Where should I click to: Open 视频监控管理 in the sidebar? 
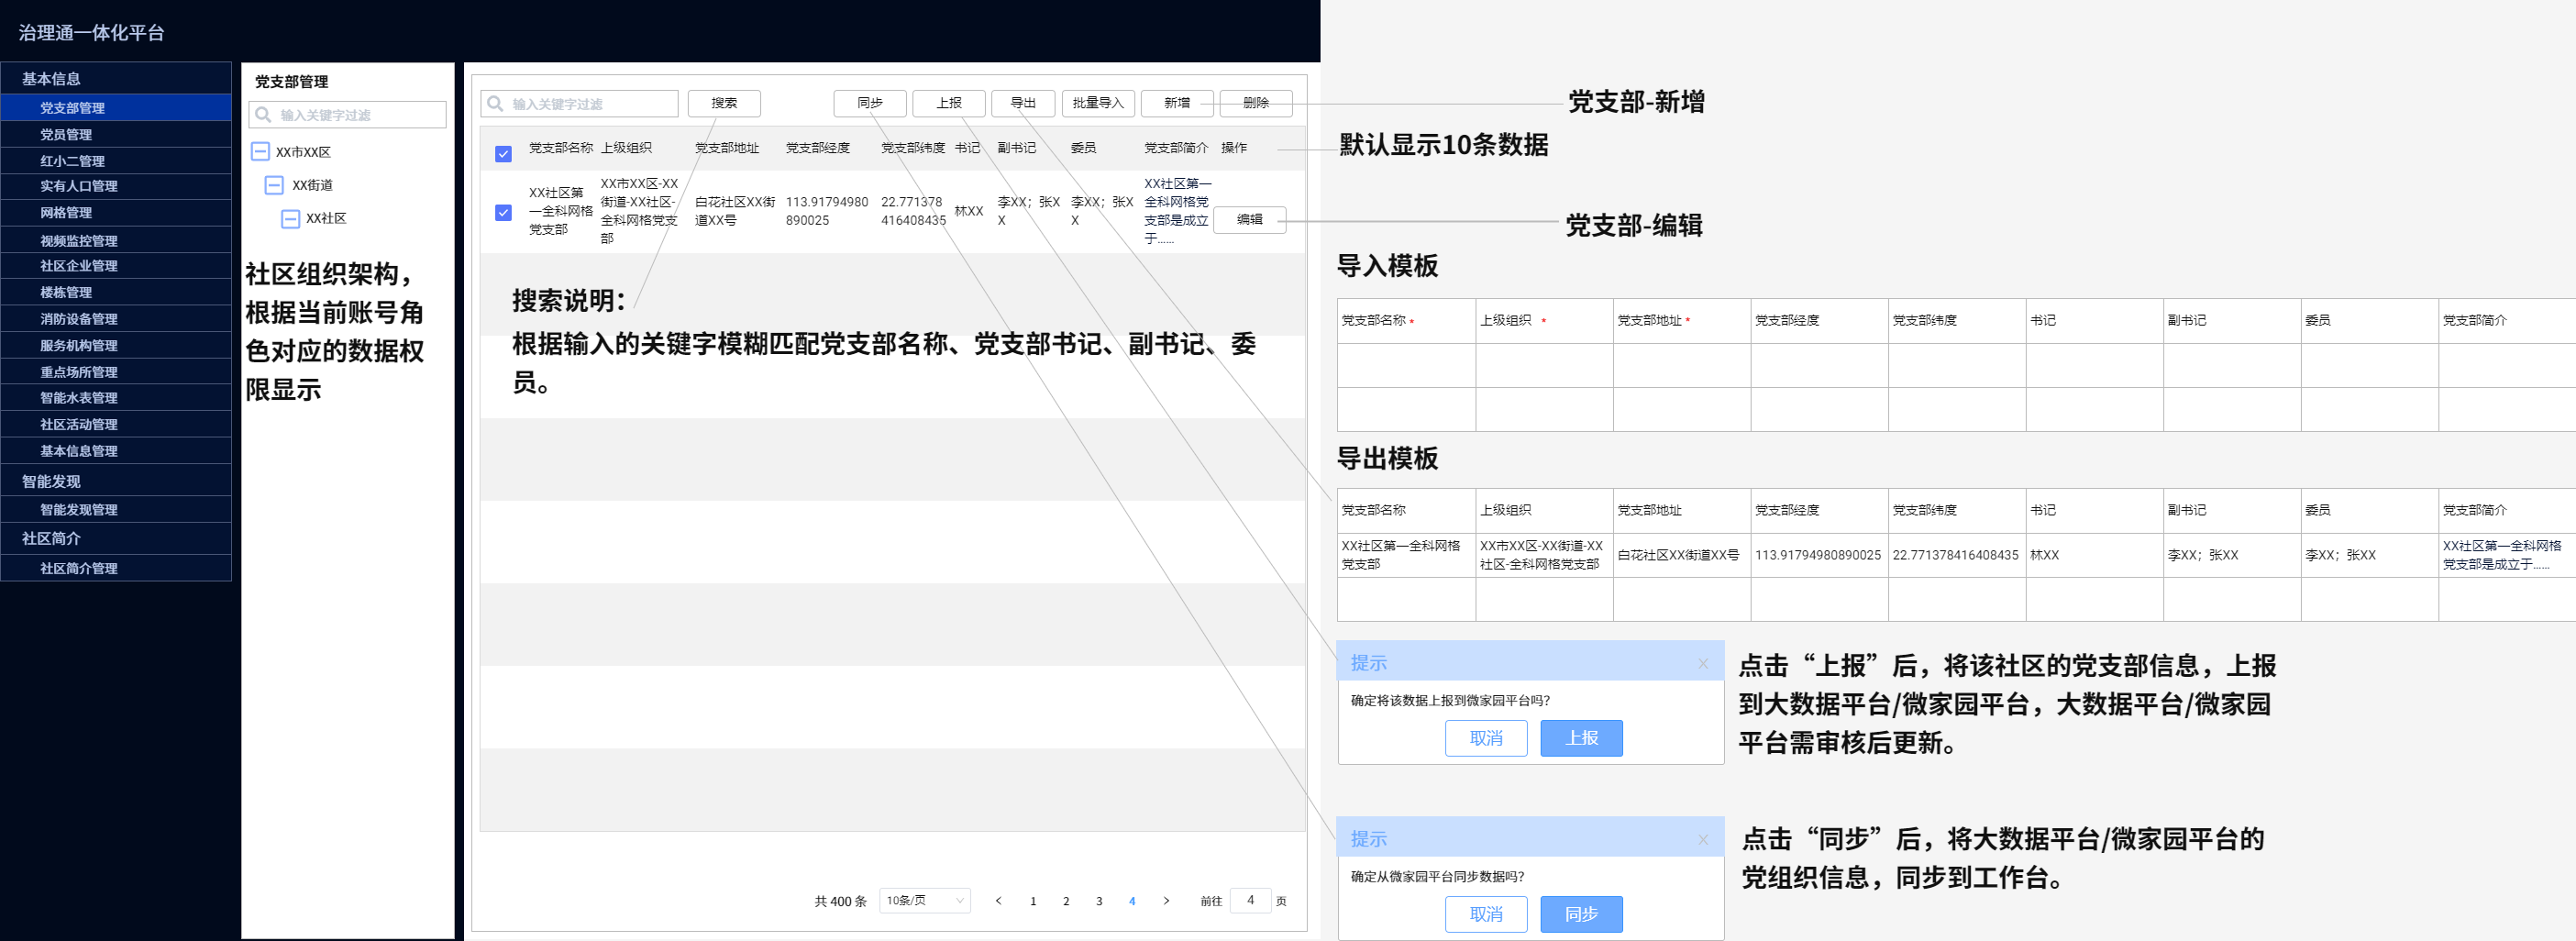pos(116,240)
